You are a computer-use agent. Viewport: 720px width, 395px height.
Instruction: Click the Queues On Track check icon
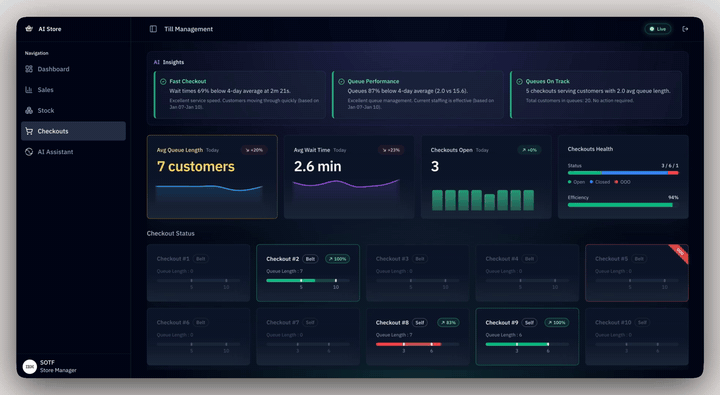[519, 81]
